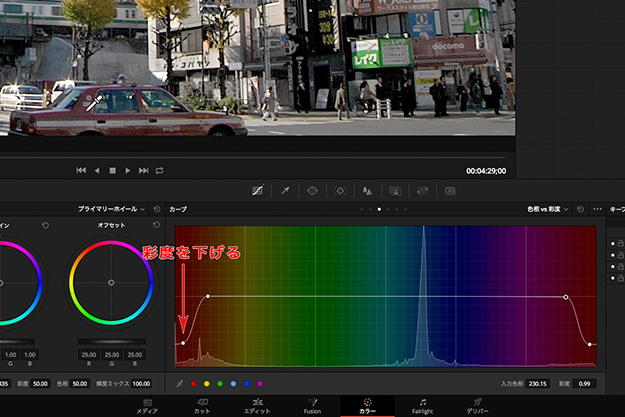
Task: Switch to the Fairlight page
Action: 423,405
